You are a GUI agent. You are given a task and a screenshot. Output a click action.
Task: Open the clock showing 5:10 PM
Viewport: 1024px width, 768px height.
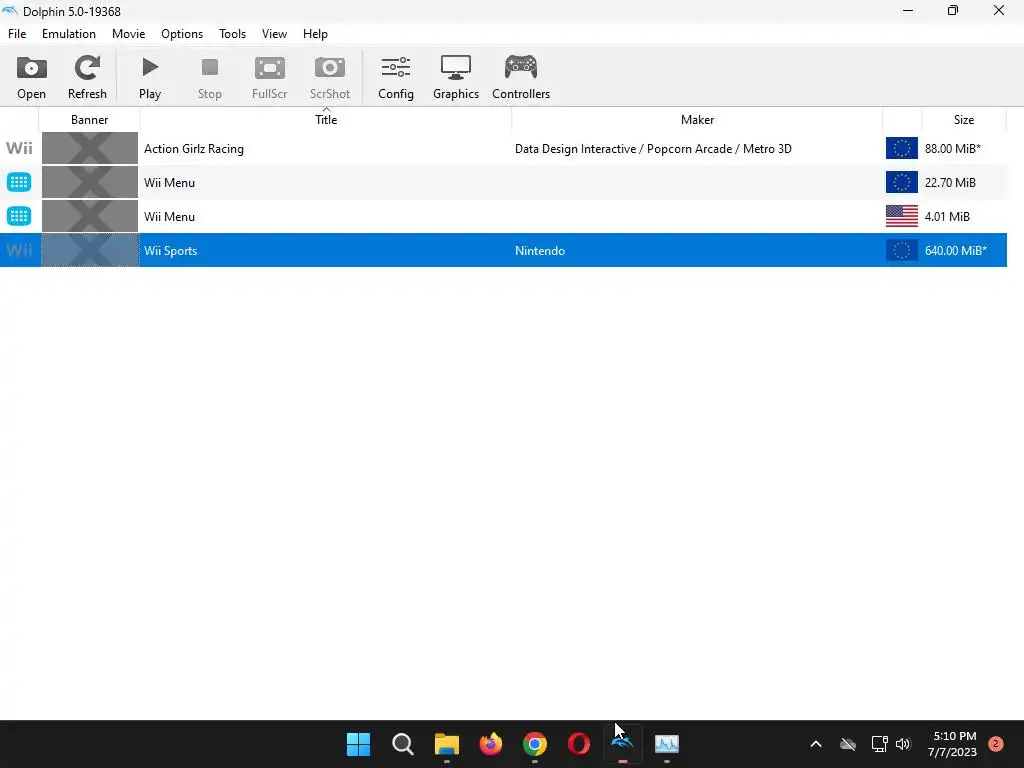coord(952,744)
